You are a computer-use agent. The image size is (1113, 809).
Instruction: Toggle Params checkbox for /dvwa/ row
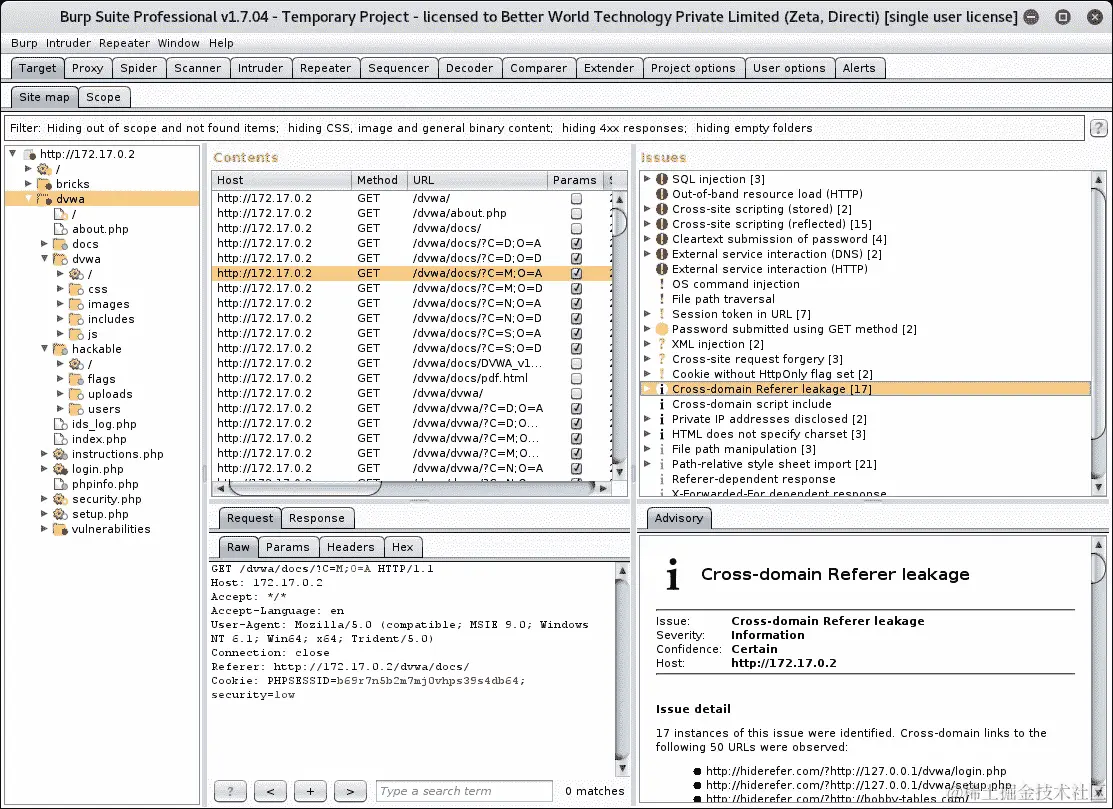576,199
